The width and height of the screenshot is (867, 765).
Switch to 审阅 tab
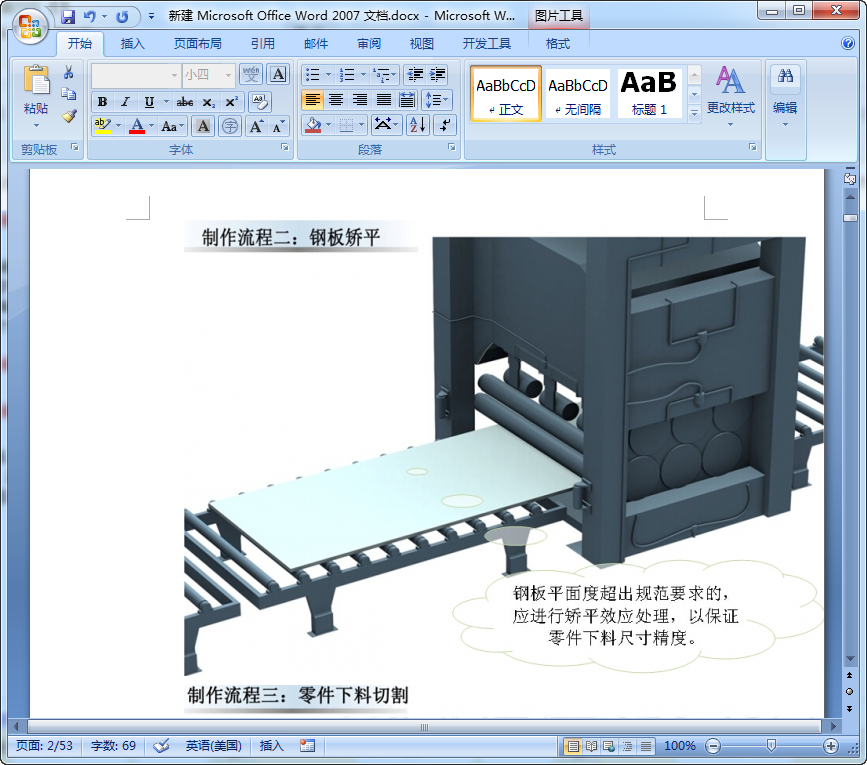click(369, 44)
